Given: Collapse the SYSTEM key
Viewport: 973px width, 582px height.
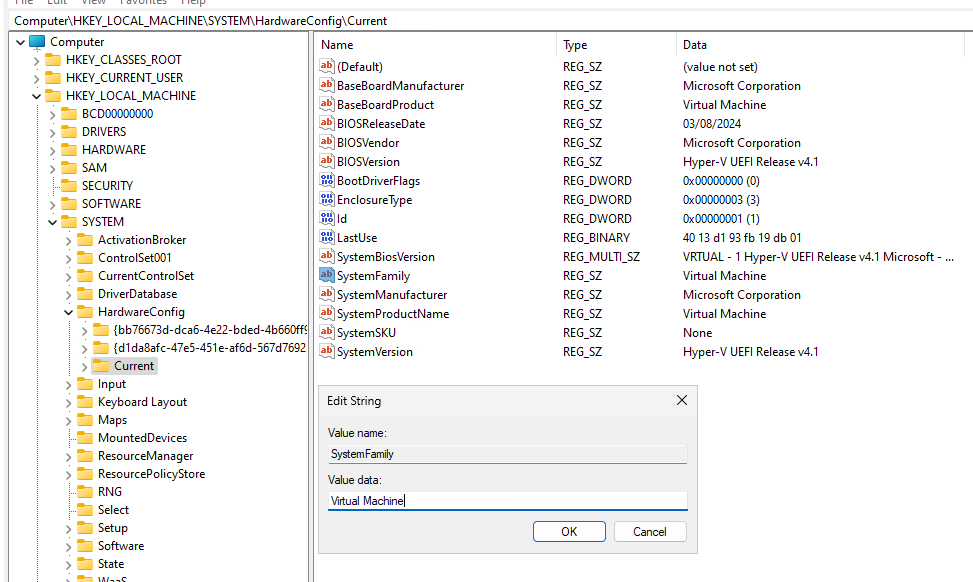Looking at the screenshot, I should click(x=53, y=222).
